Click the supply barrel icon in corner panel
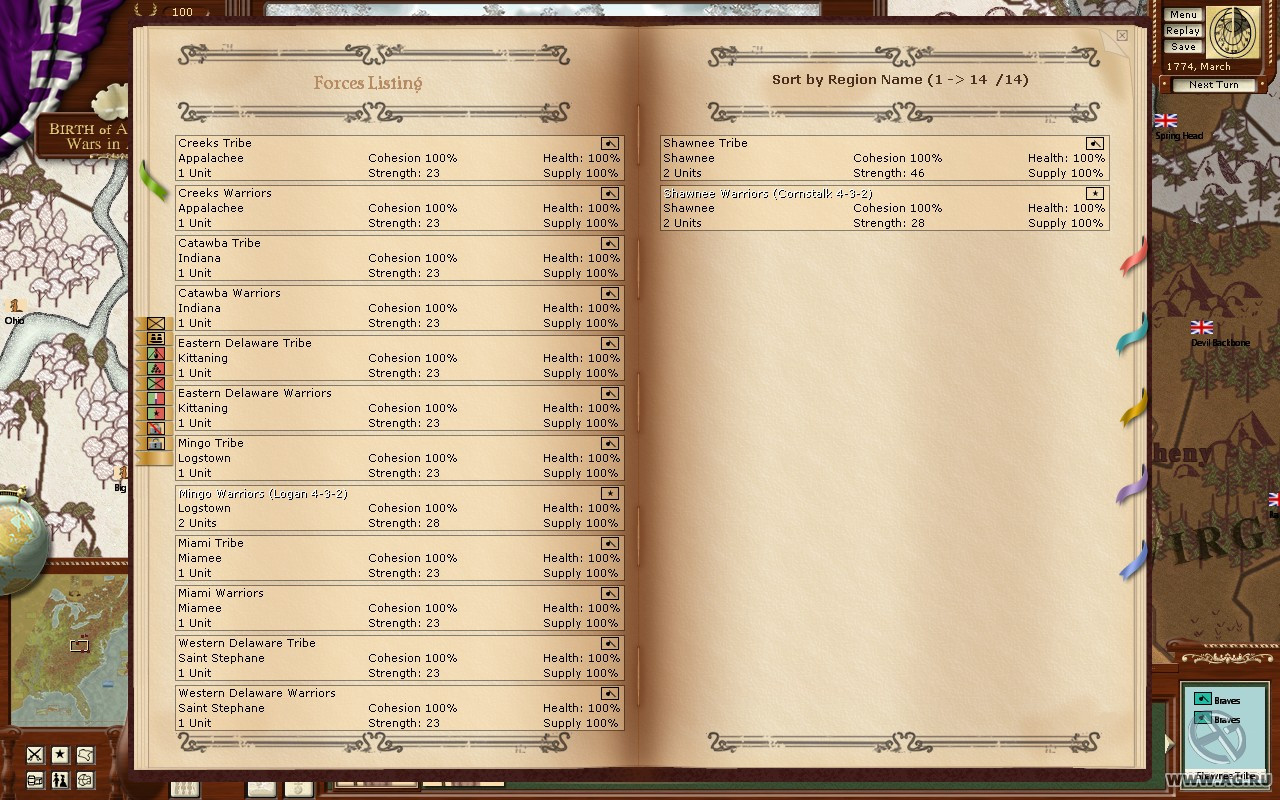This screenshot has width=1280, height=800. pyautogui.click(x=35, y=779)
